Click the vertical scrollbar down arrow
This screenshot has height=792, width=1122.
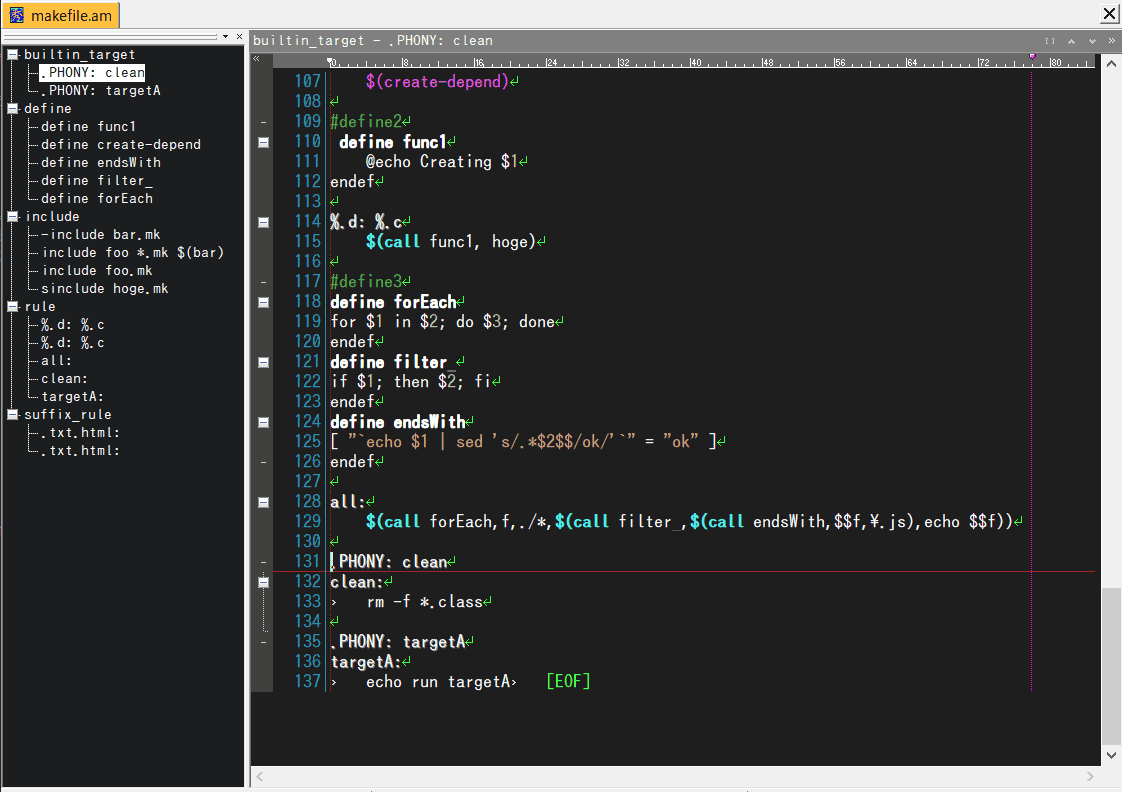pos(1111,755)
